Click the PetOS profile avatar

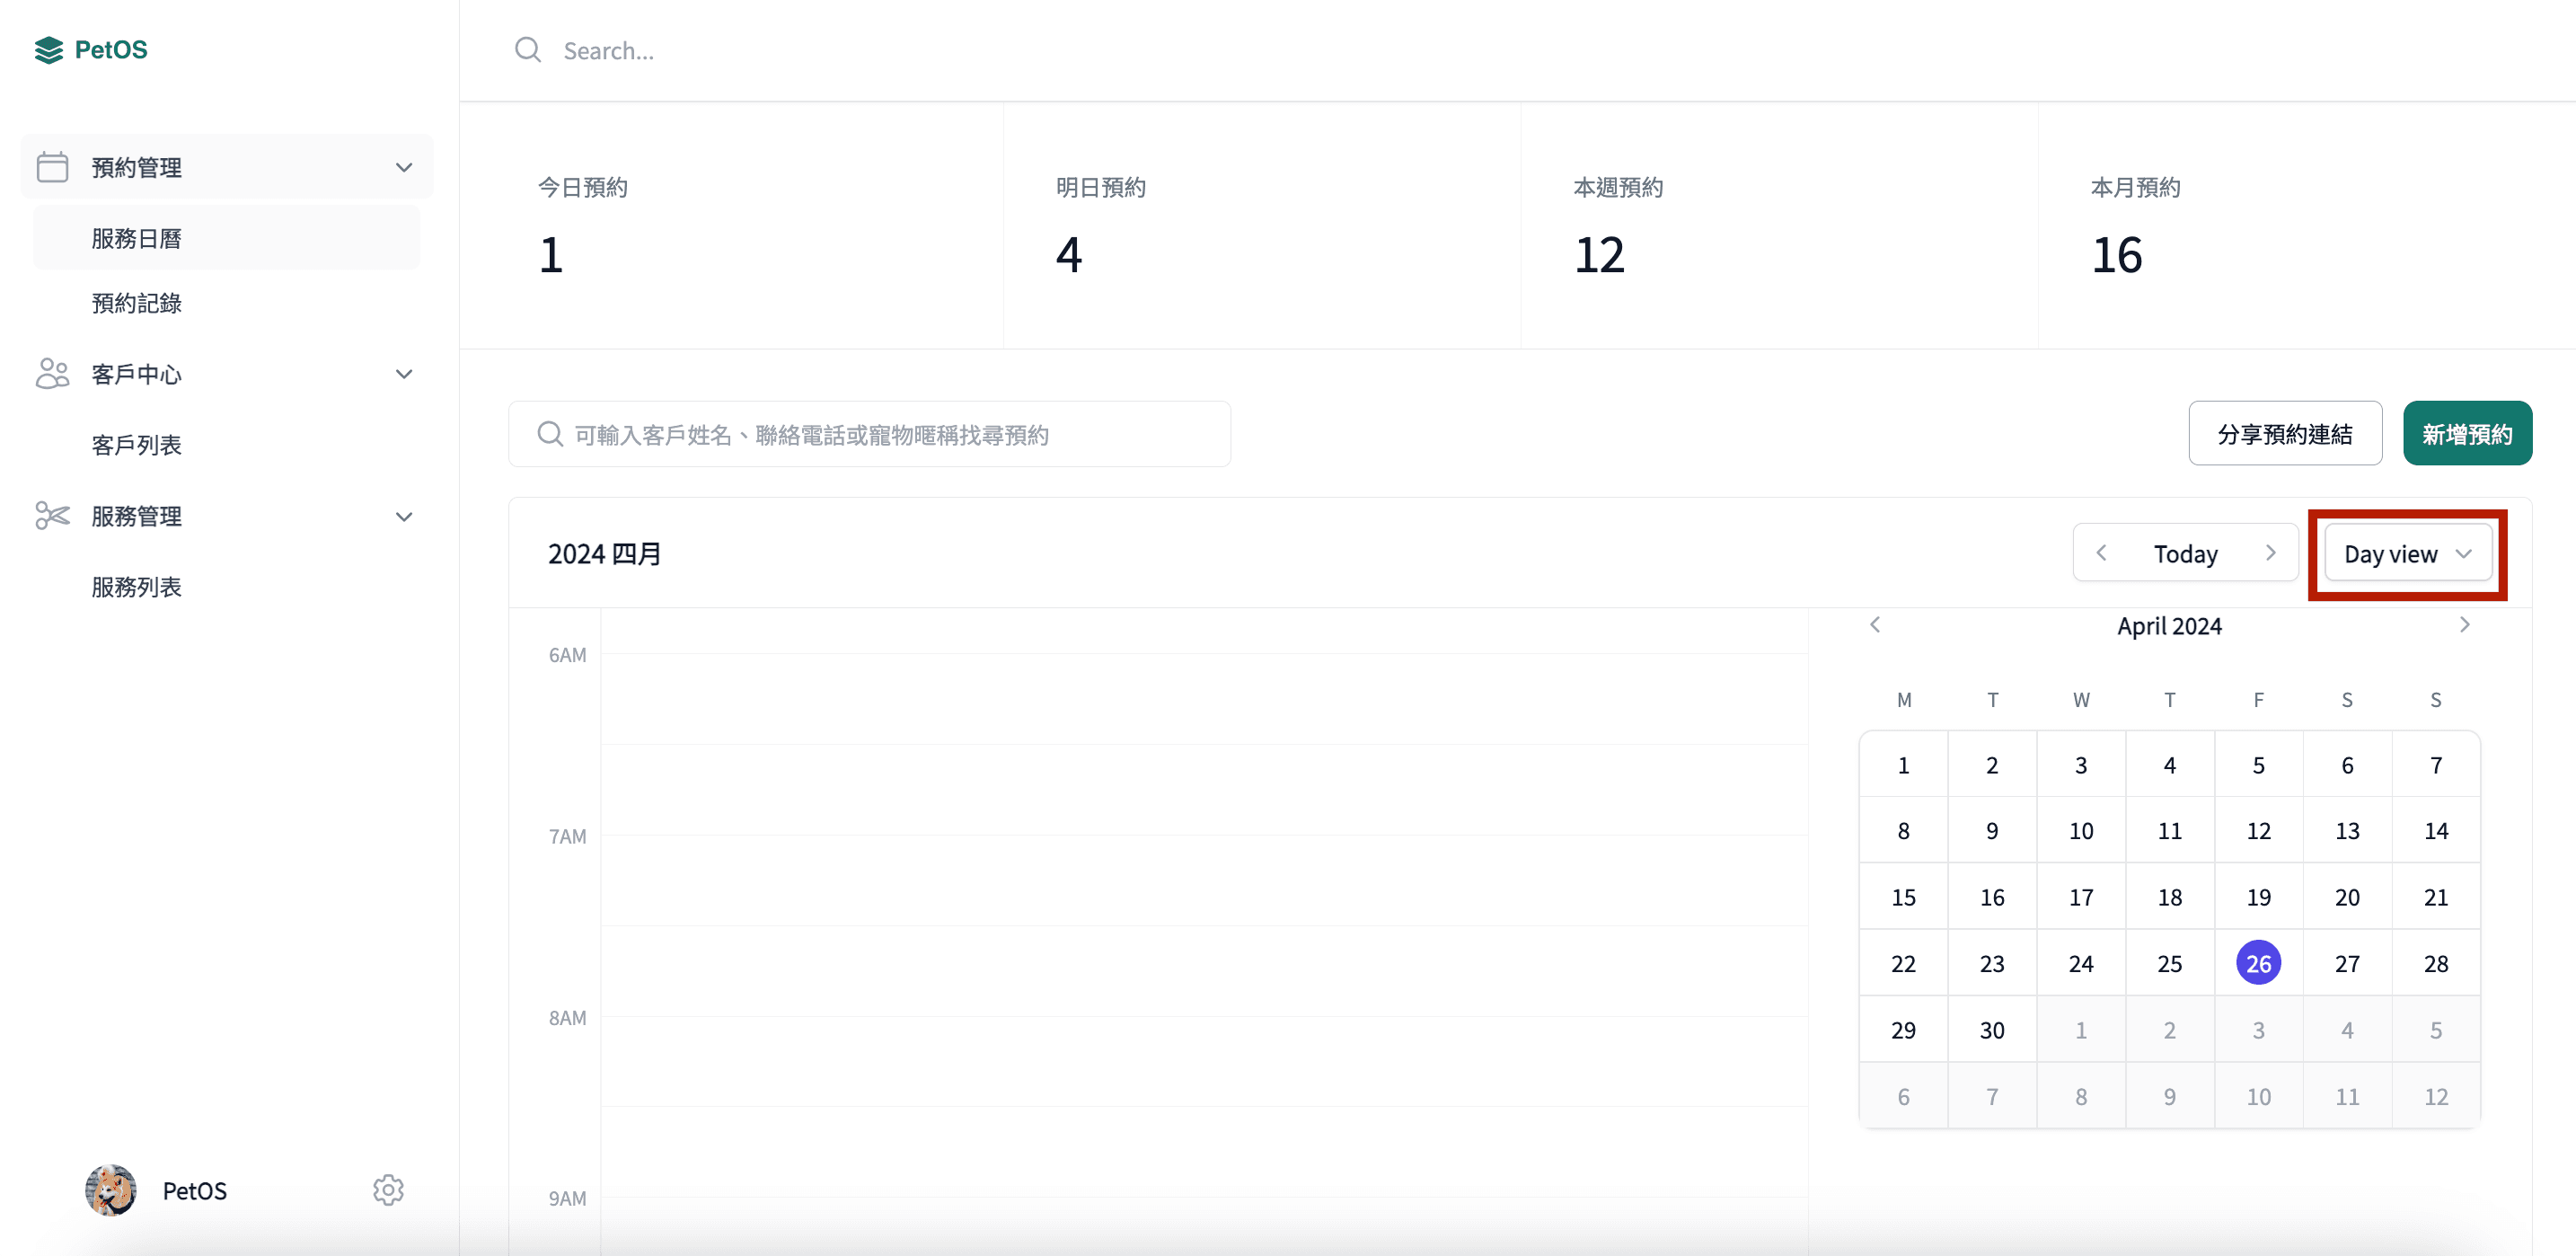[x=111, y=1190]
